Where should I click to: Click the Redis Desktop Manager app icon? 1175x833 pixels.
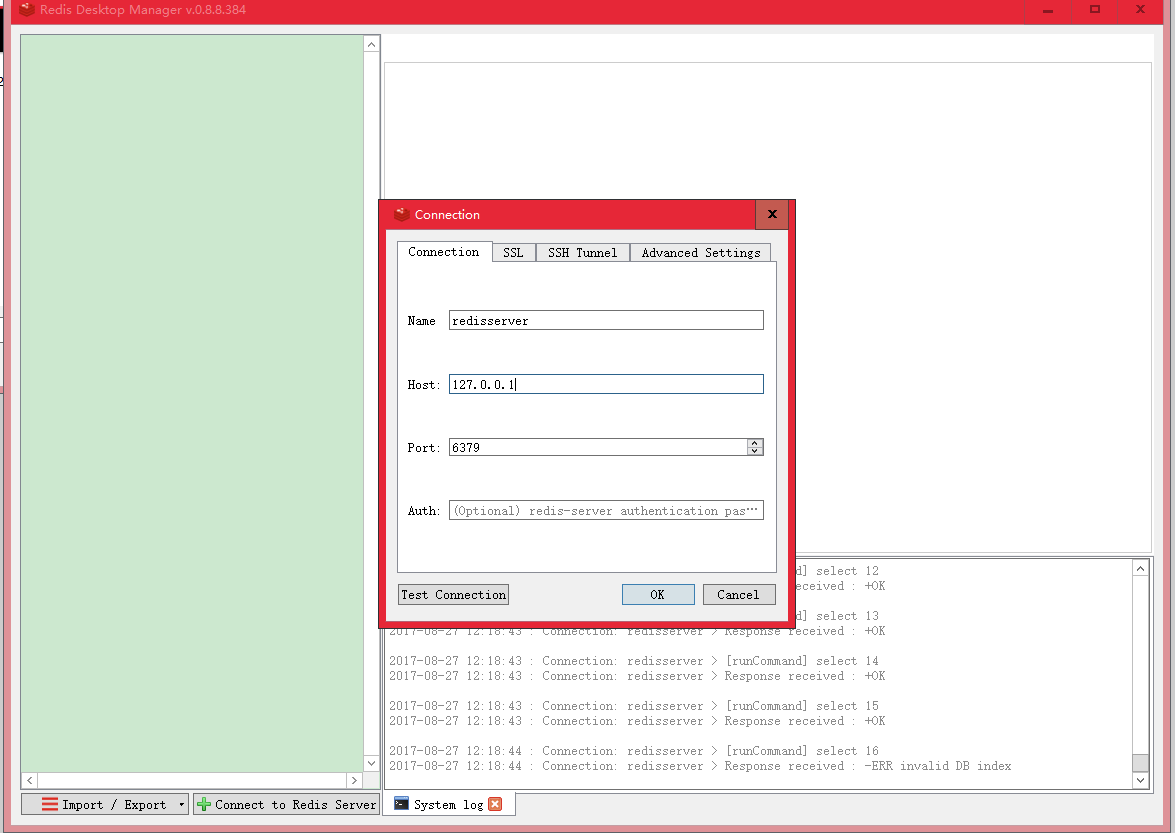point(27,9)
